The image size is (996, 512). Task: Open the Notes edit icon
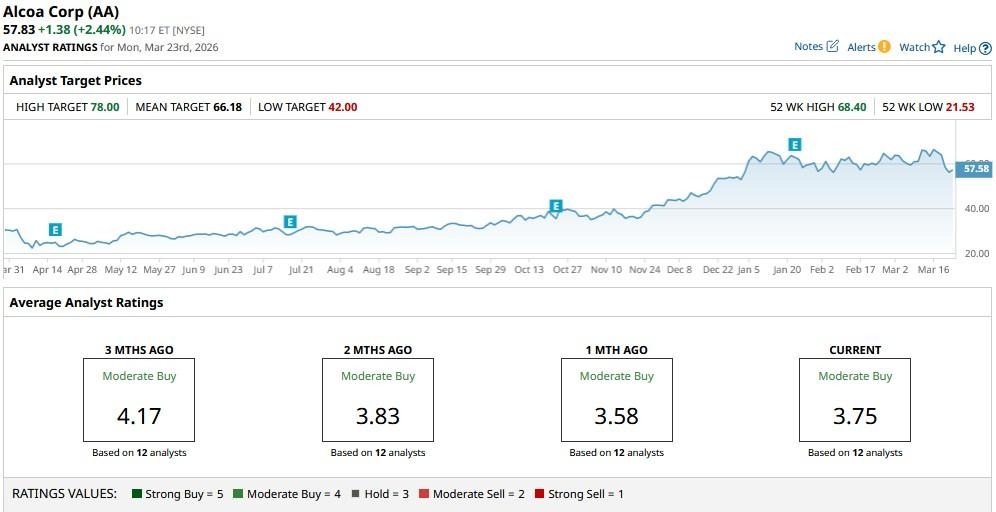coord(833,46)
